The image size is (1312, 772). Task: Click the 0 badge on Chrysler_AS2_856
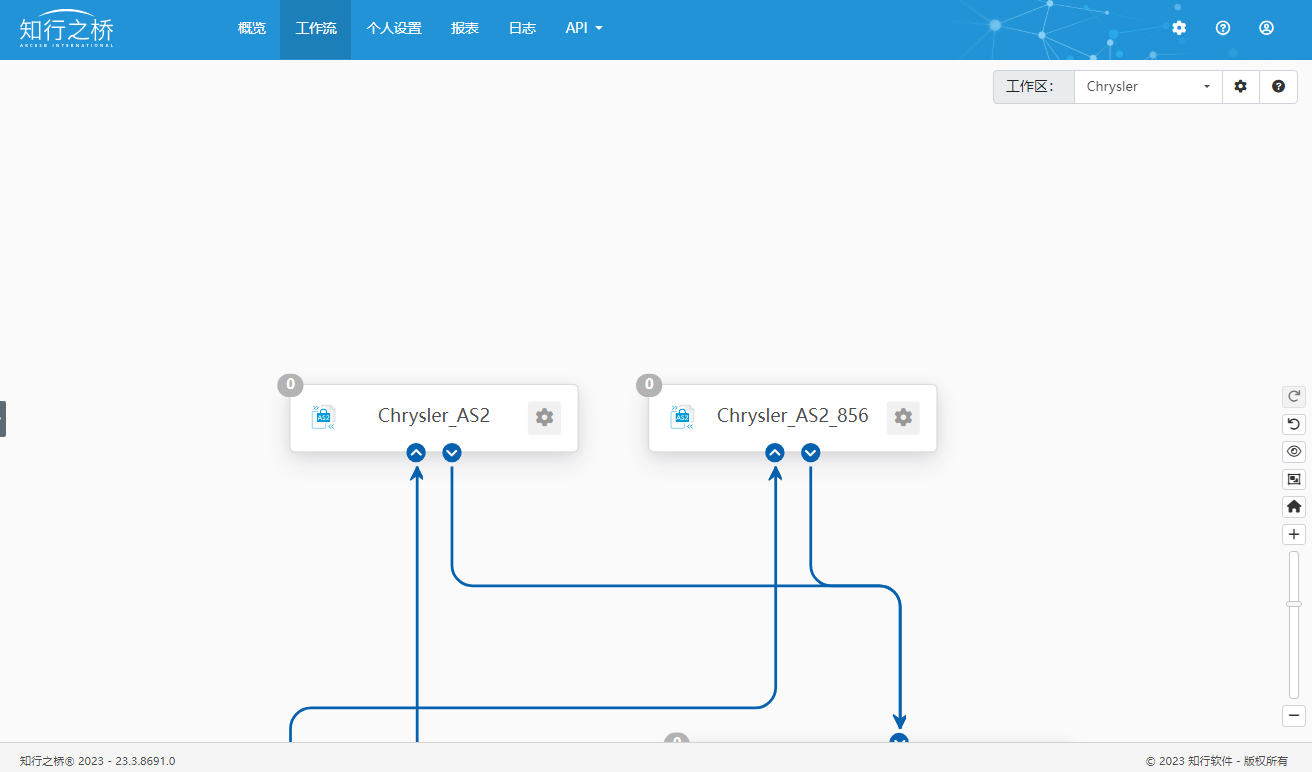point(649,384)
